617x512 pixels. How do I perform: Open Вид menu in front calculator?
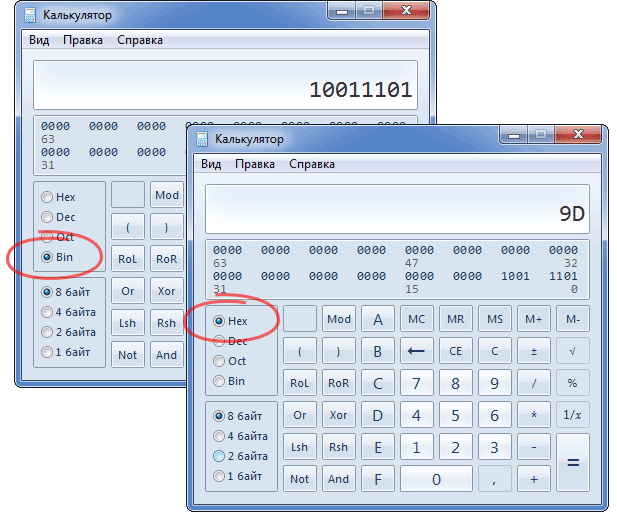pos(211,164)
